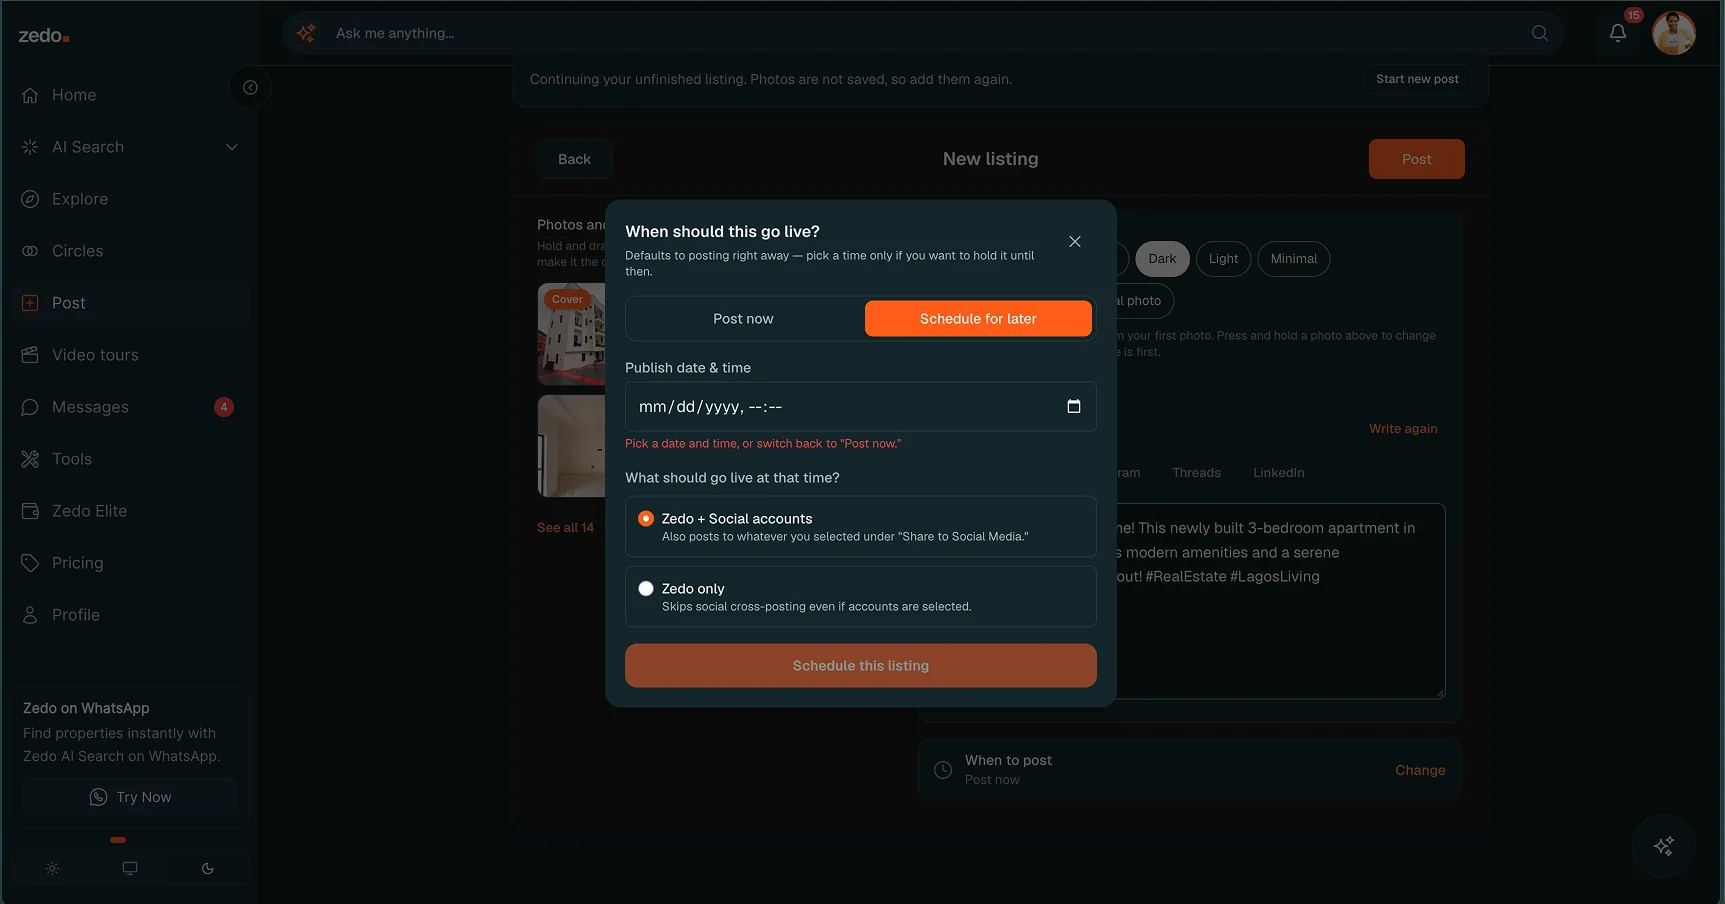Open Pricing in sidebar
This screenshot has width=1725, height=904.
point(130,563)
